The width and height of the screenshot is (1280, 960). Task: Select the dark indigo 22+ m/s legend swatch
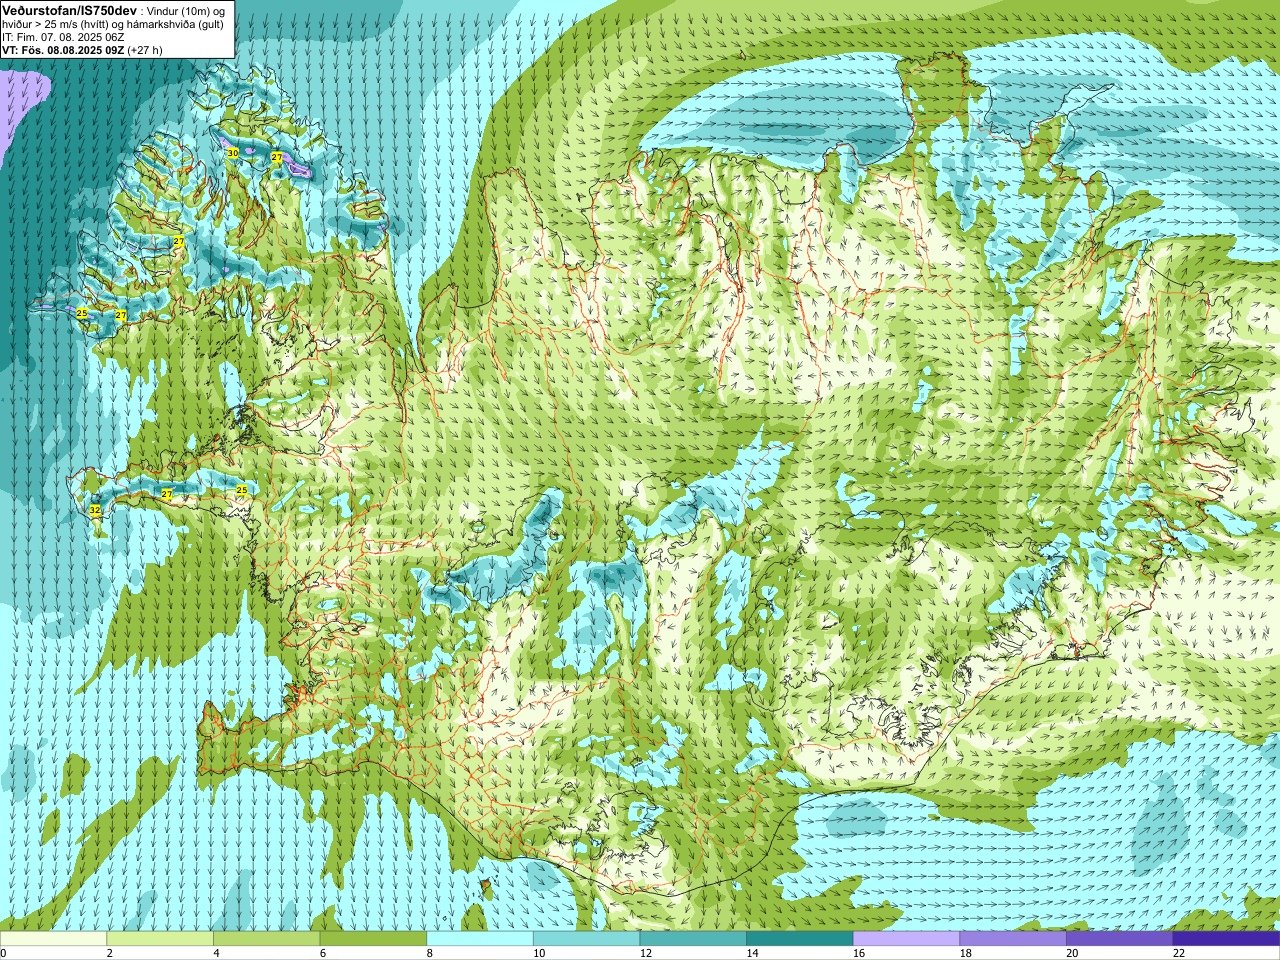point(1226,939)
